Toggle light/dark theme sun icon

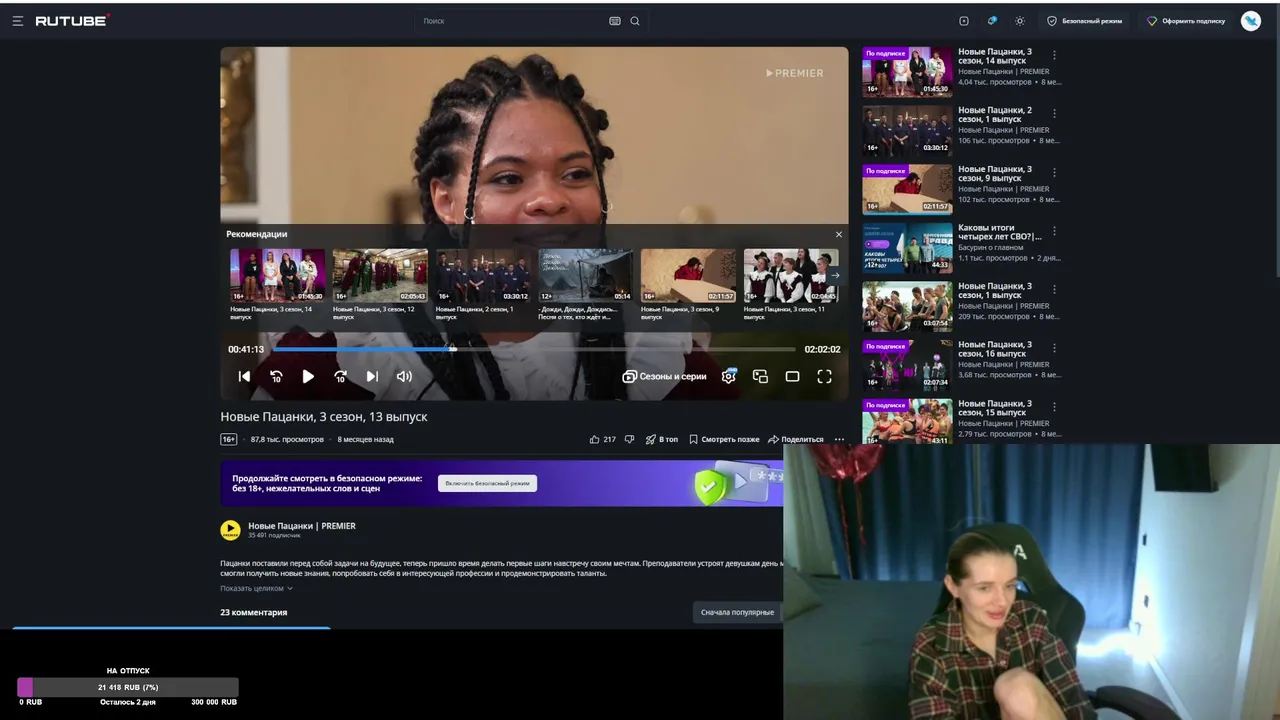pyautogui.click(x=1020, y=21)
